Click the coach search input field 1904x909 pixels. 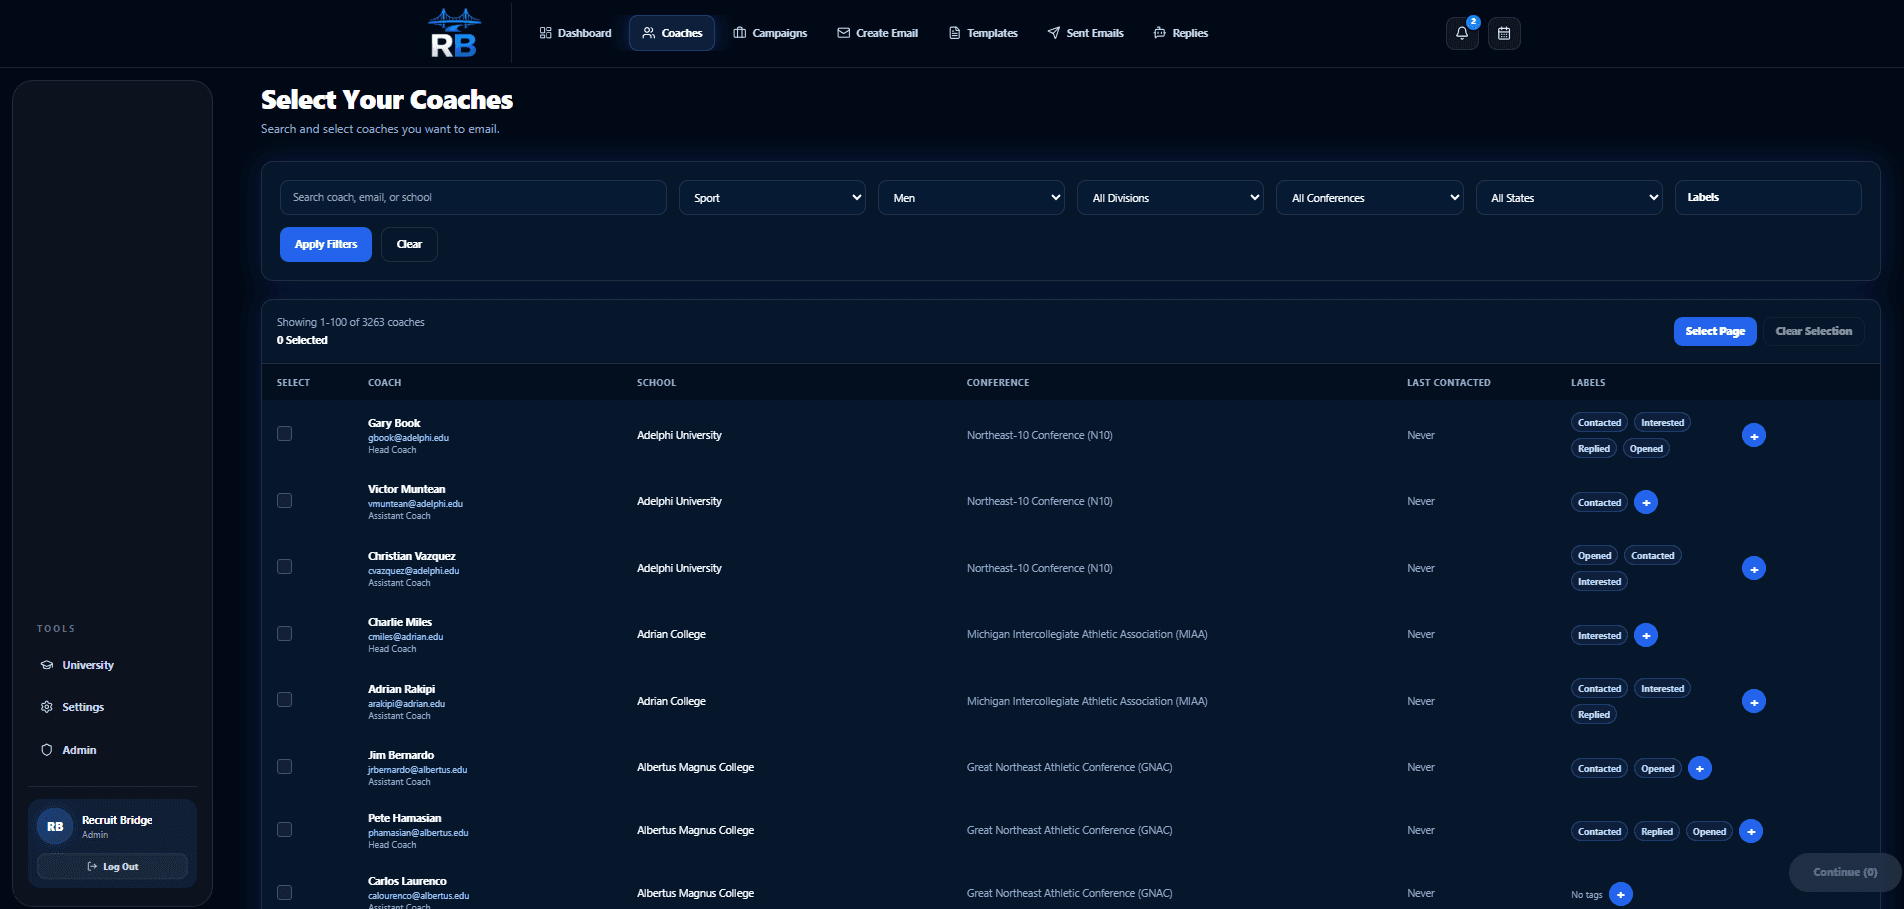tap(473, 197)
